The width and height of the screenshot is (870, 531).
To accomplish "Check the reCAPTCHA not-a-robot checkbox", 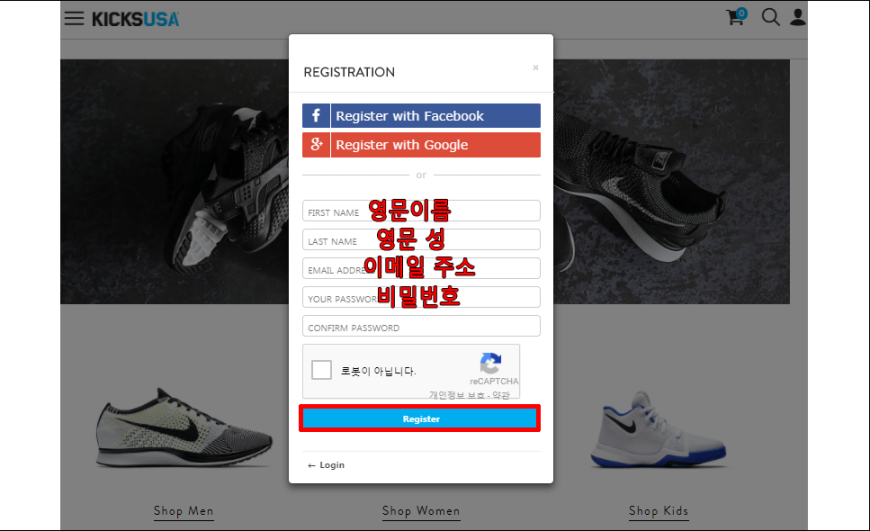I will pyautogui.click(x=321, y=370).
